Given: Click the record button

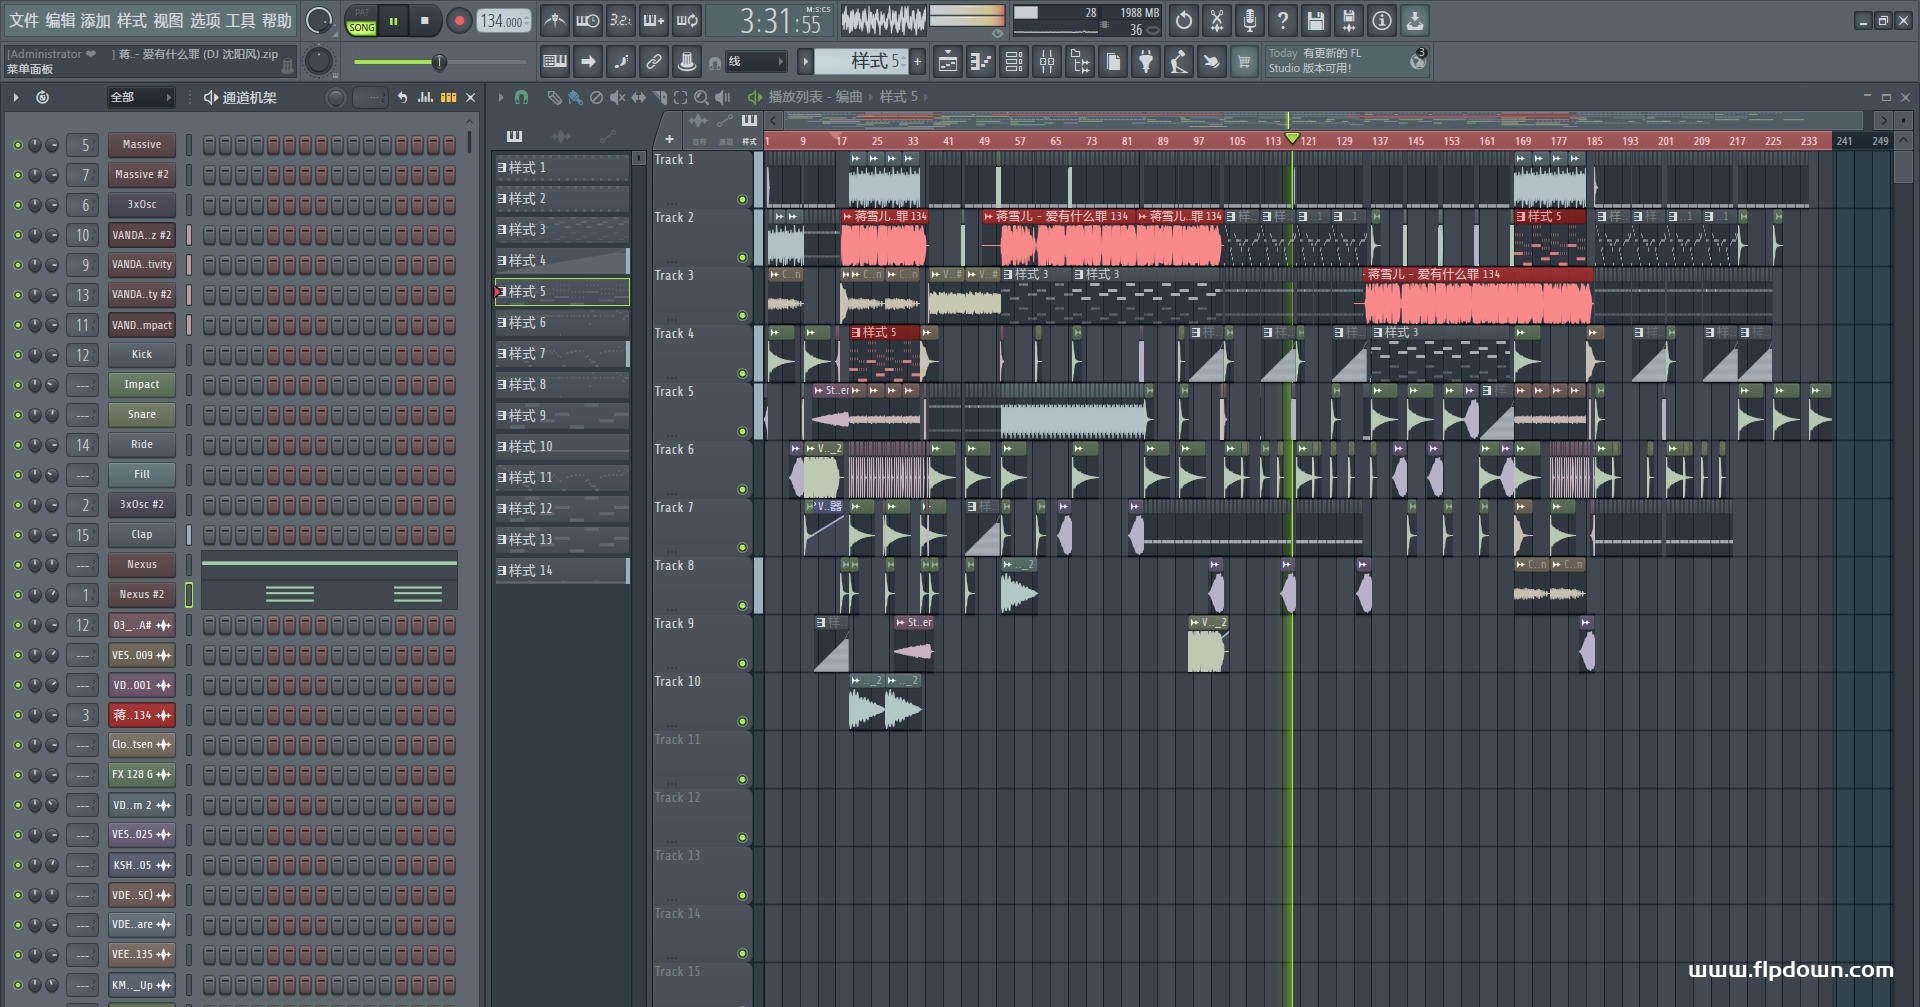Looking at the screenshot, I should pos(459,21).
